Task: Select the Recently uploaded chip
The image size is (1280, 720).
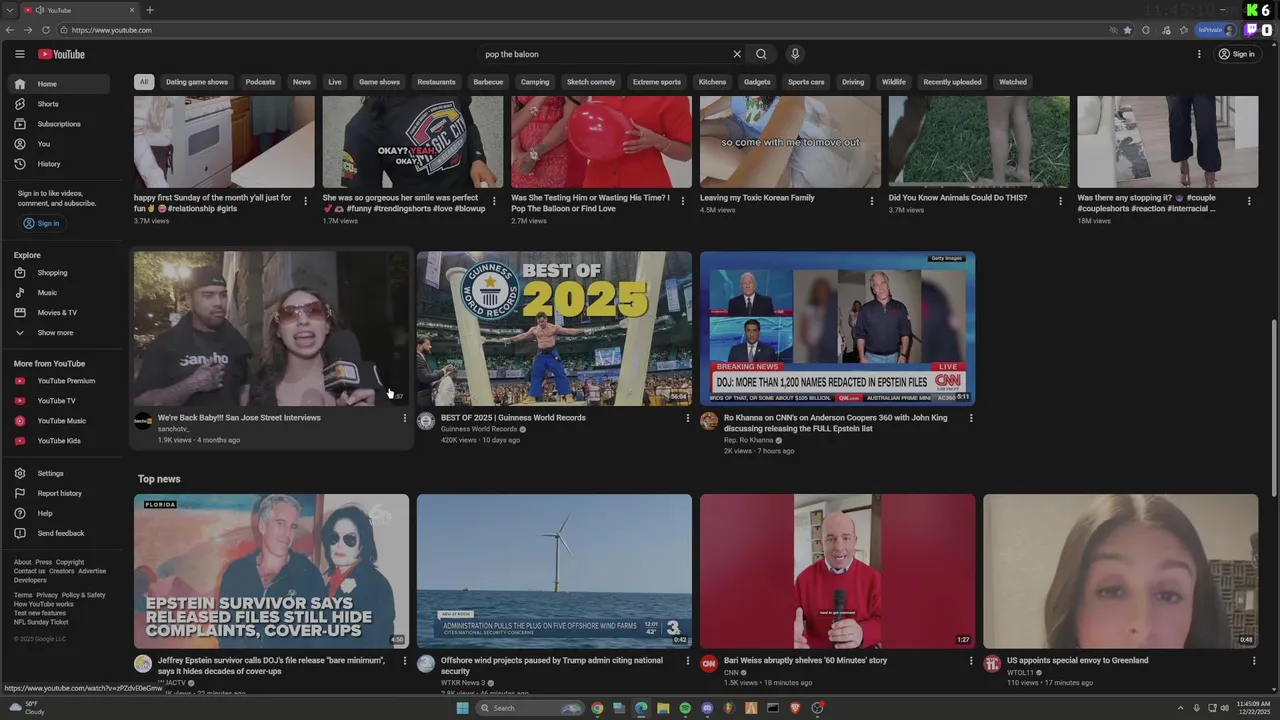Action: (x=952, y=82)
